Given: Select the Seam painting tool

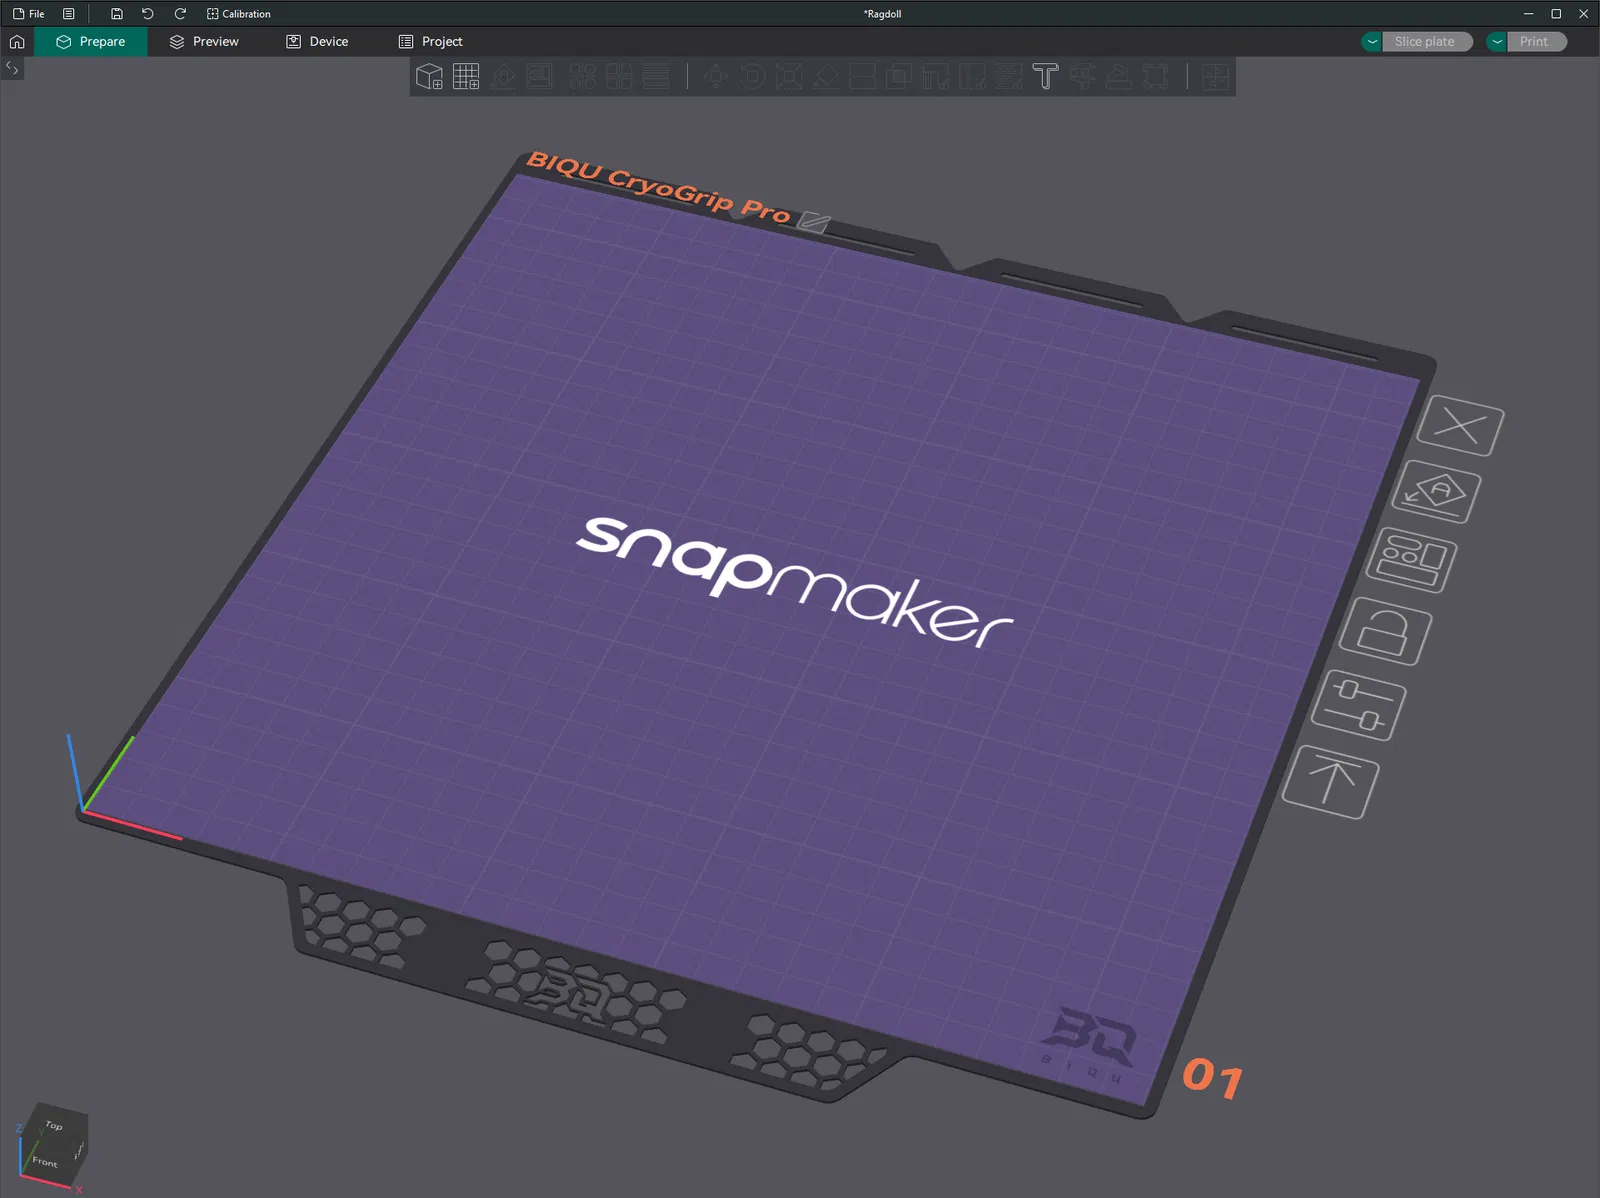Looking at the screenshot, I should (972, 77).
